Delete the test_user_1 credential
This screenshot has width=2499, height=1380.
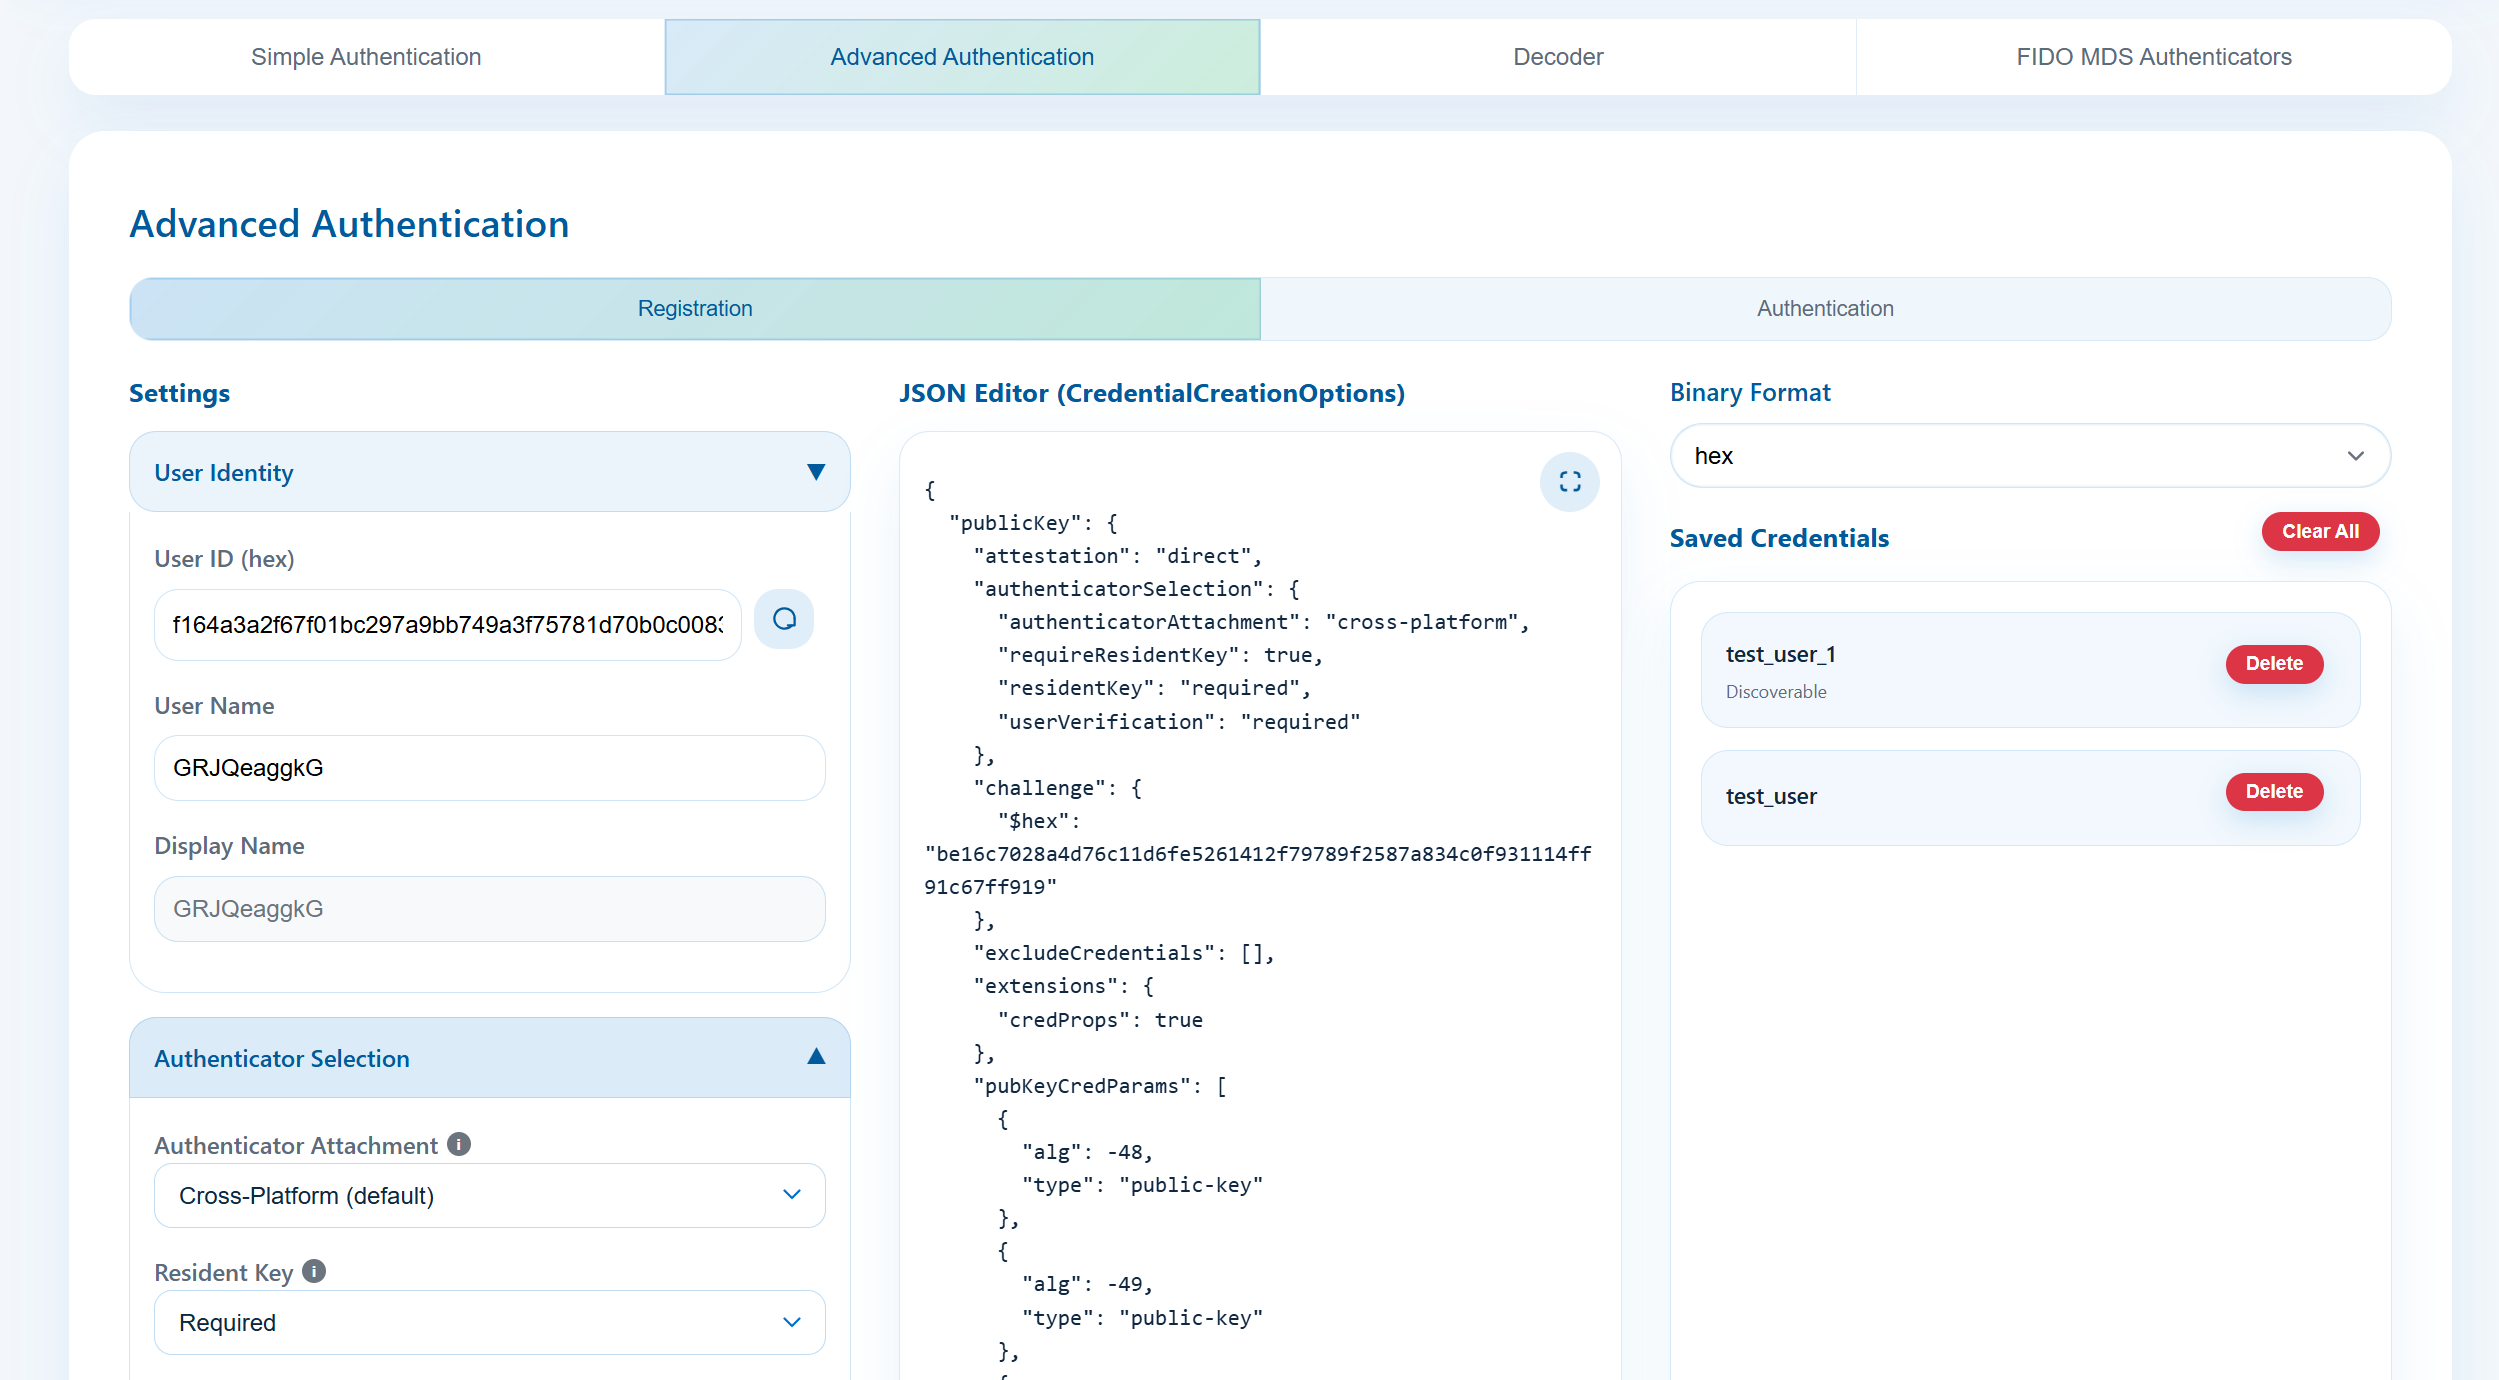tap(2273, 664)
